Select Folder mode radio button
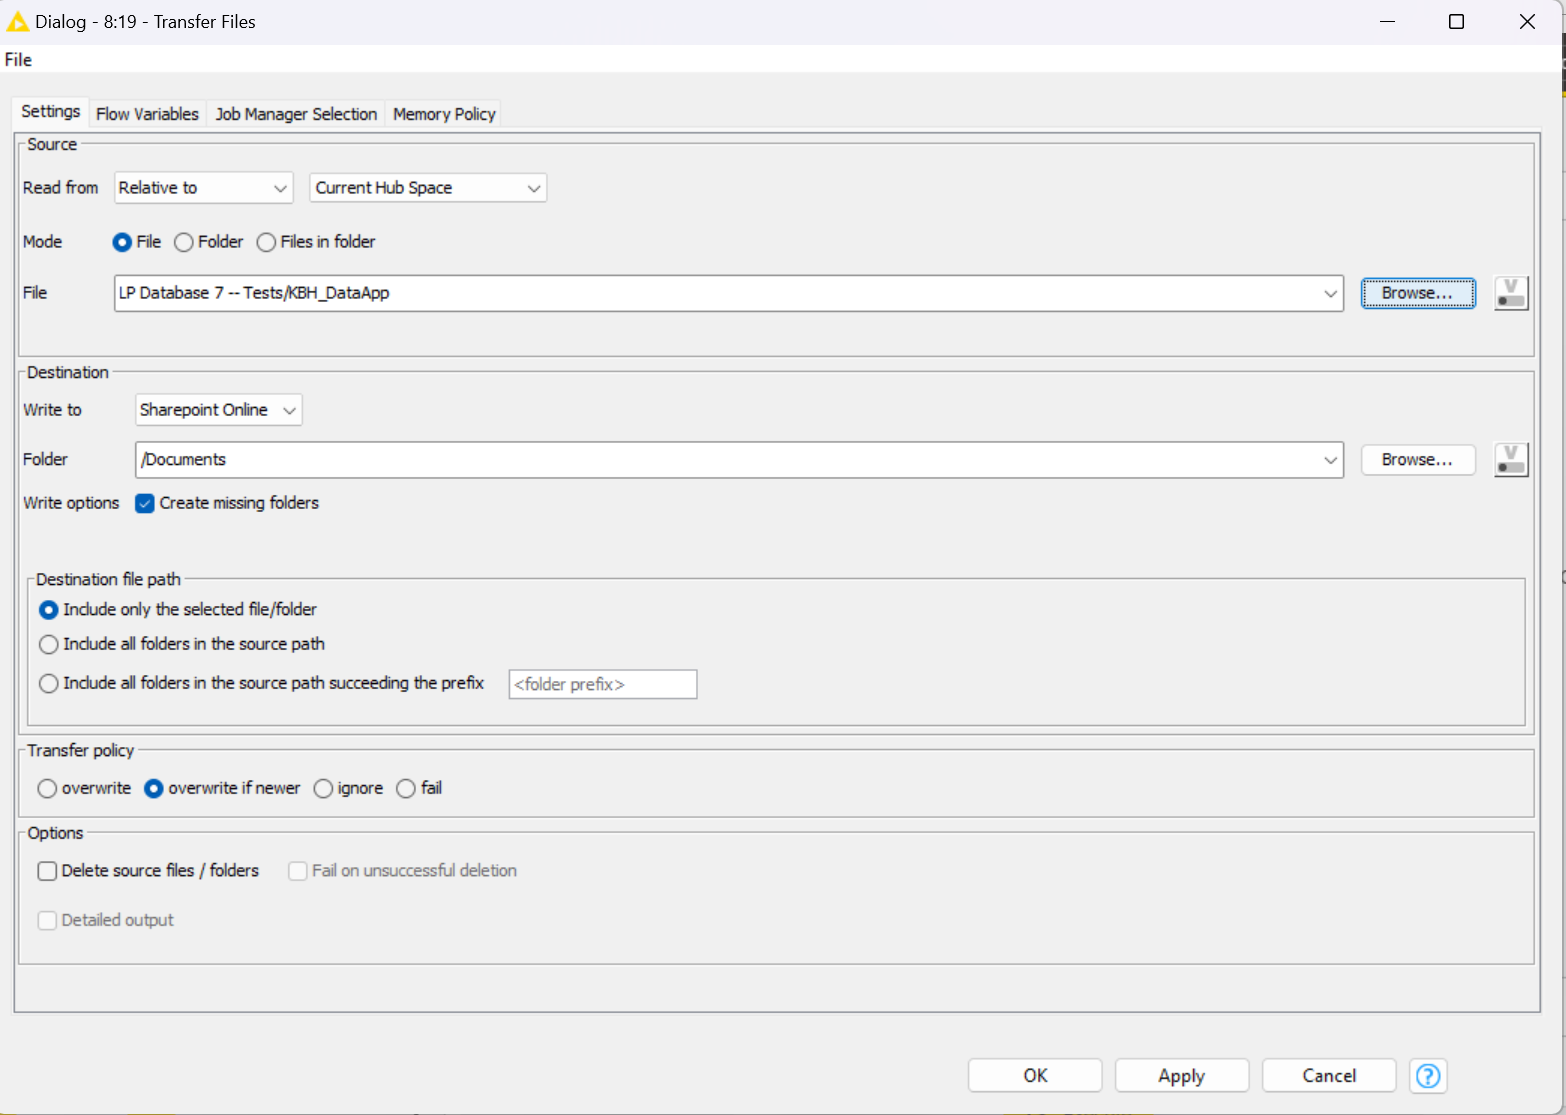 coord(184,242)
